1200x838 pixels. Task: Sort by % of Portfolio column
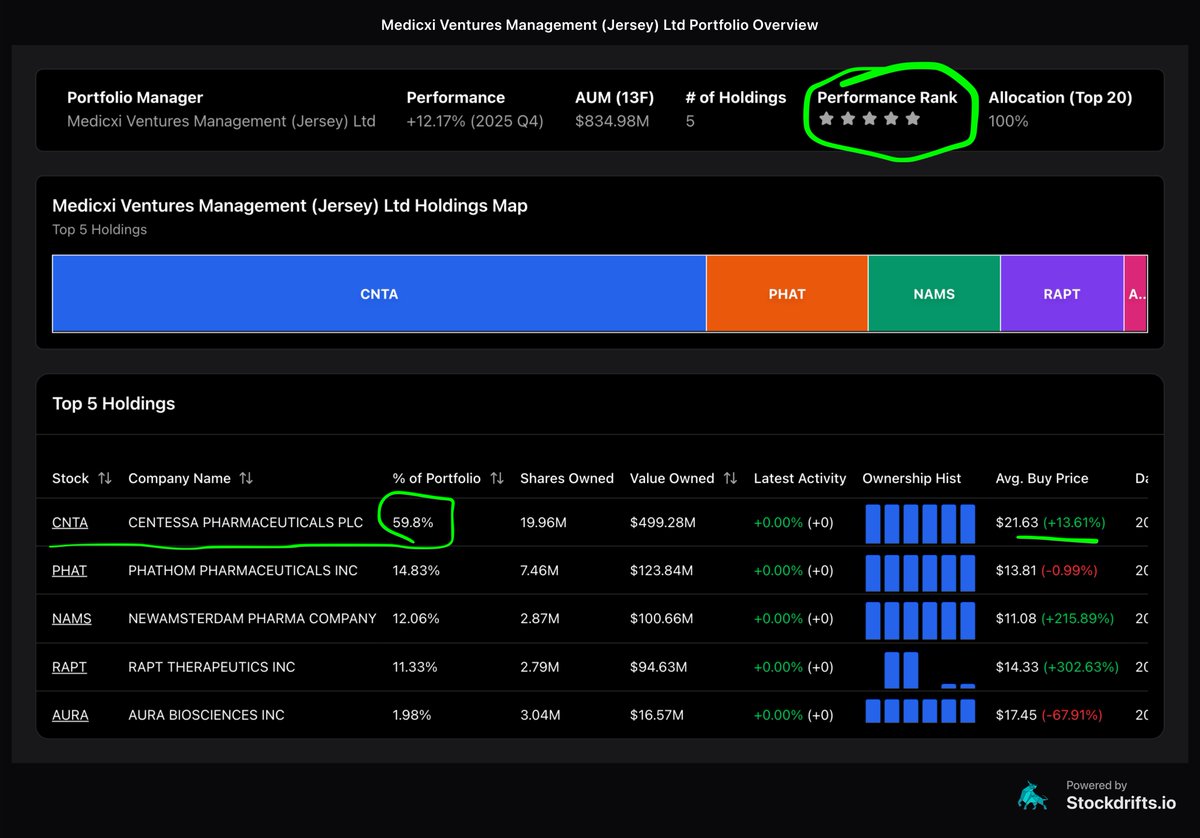pyautogui.click(x=448, y=478)
